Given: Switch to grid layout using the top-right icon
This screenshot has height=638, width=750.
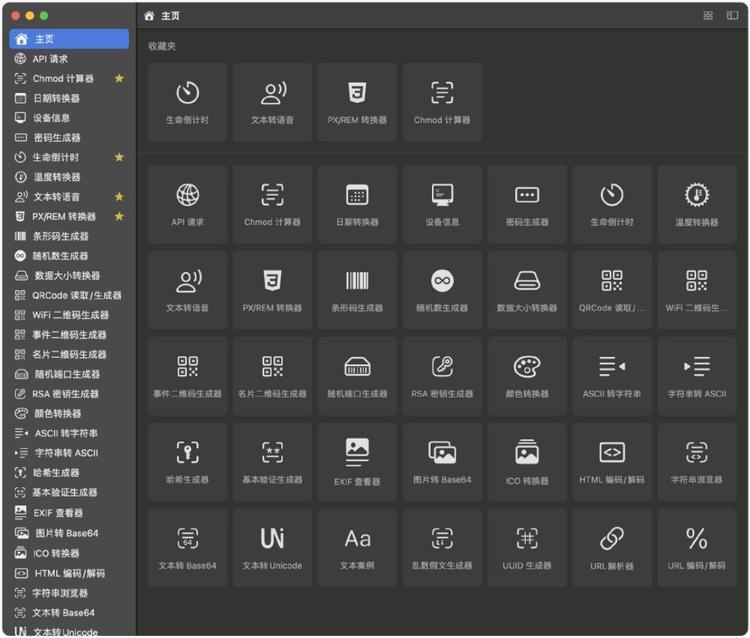Looking at the screenshot, I should 708,16.
